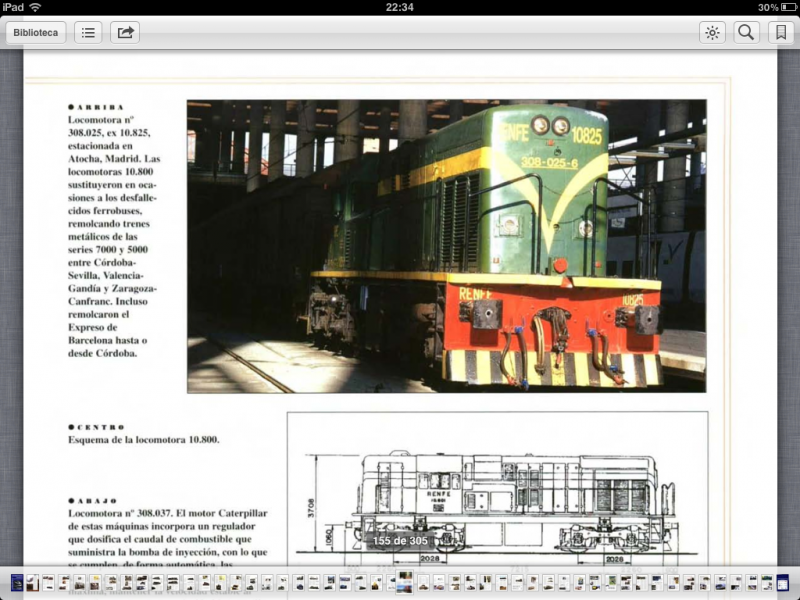Tap the 22:34 clock in status bar
This screenshot has height=600, width=800.
(399, 7)
